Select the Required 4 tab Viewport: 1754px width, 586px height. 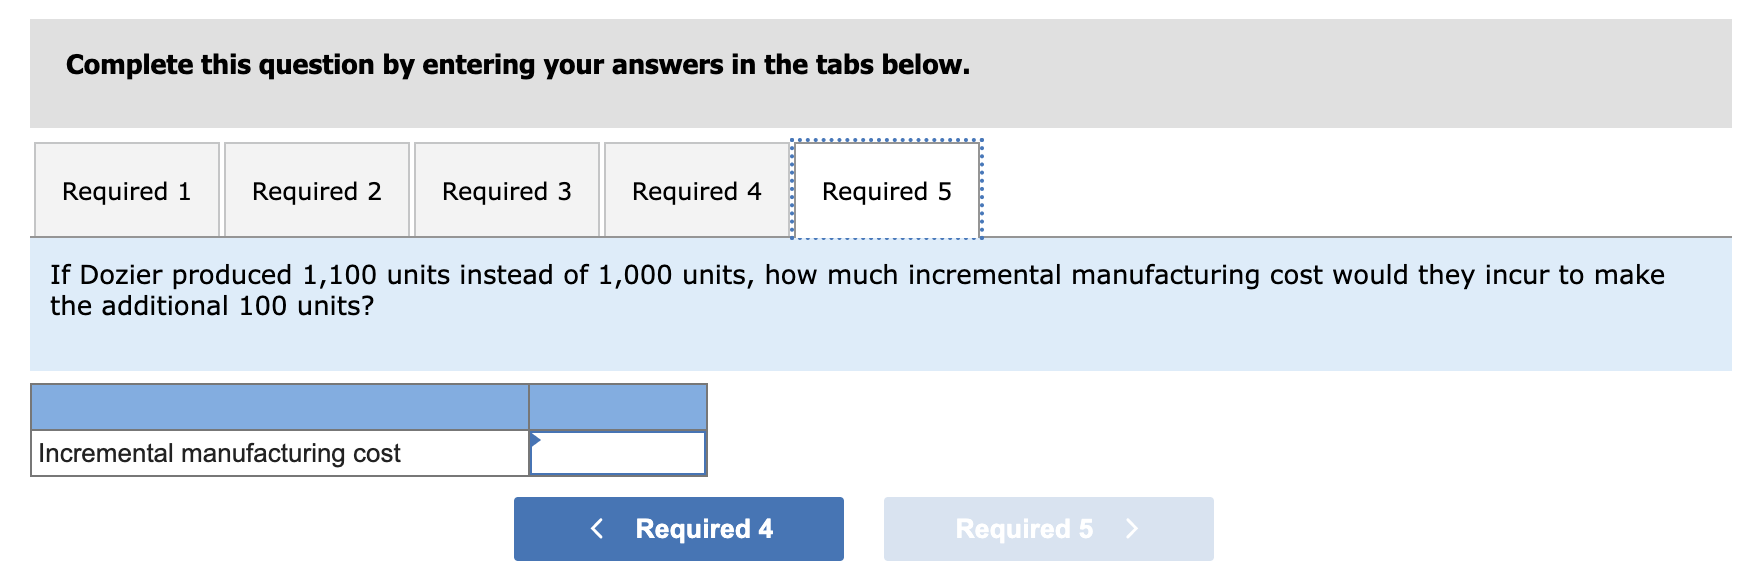(x=697, y=190)
